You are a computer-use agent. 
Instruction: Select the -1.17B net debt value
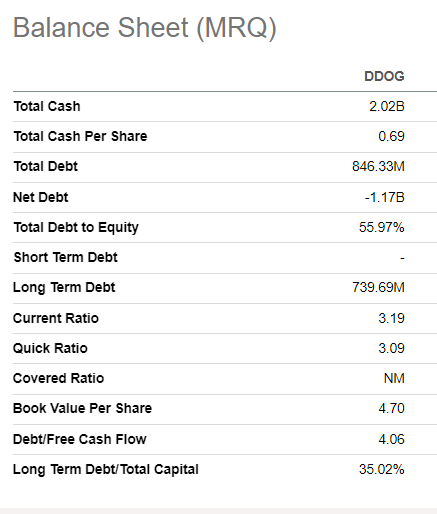[384, 197]
